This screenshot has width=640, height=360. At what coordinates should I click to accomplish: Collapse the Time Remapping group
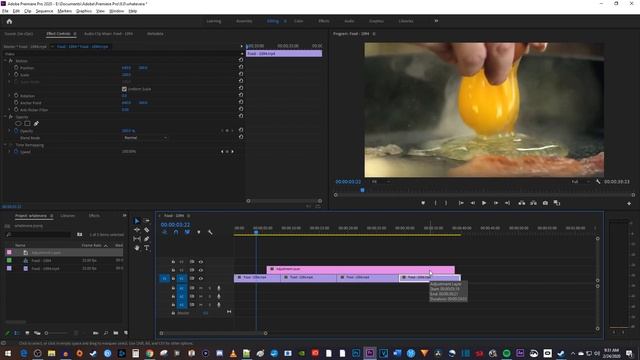5,145
